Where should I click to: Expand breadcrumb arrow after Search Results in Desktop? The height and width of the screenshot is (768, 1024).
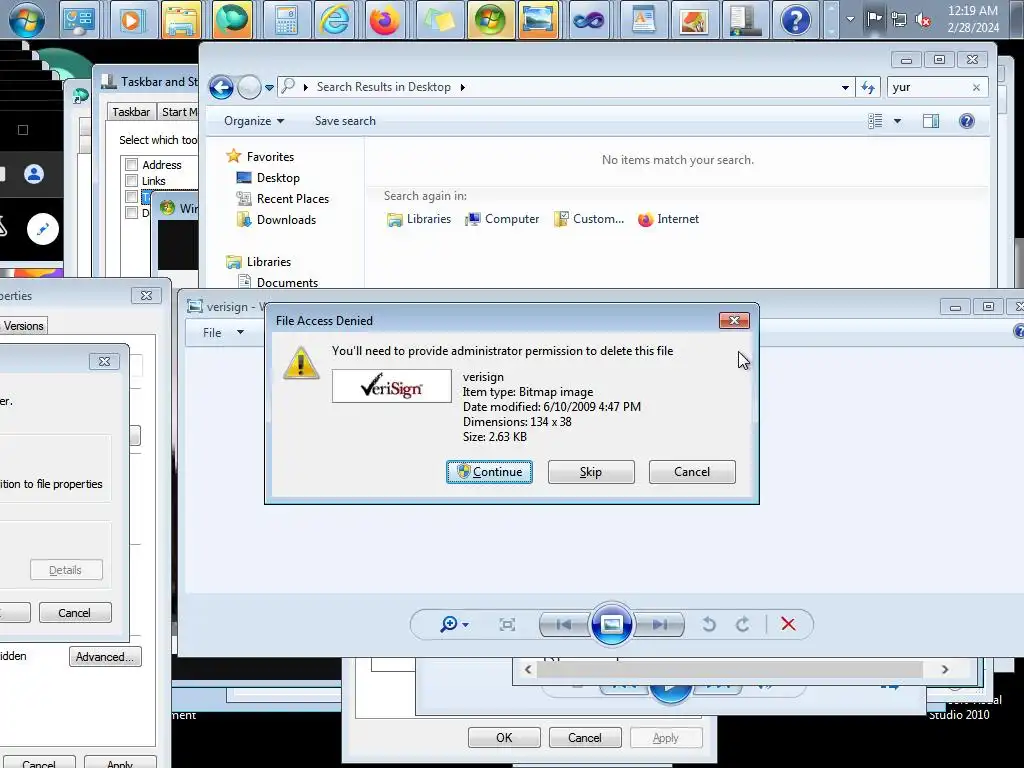point(462,88)
